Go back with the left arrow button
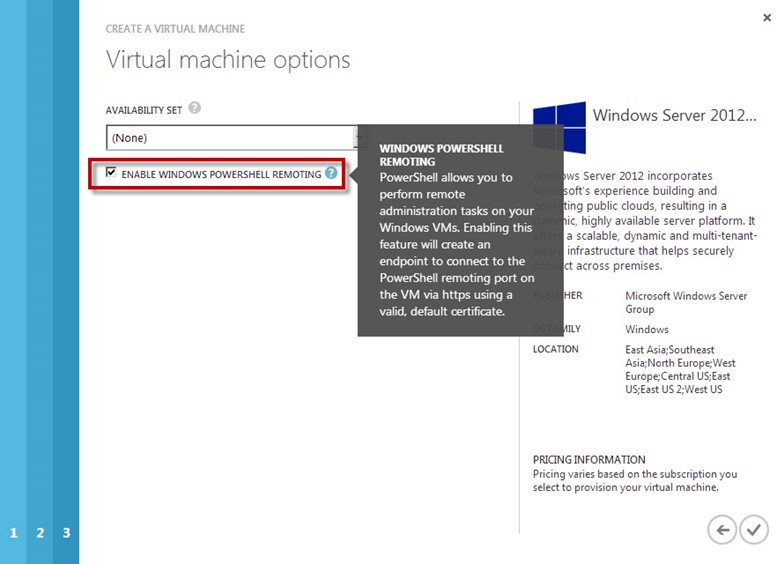Screen dimensions: 784x564 coord(722,530)
